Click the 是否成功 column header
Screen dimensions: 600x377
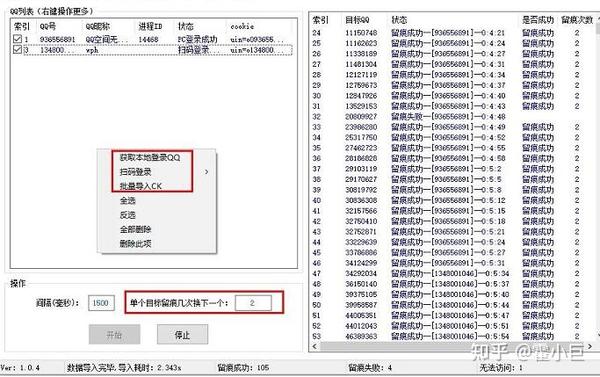pyautogui.click(x=538, y=20)
